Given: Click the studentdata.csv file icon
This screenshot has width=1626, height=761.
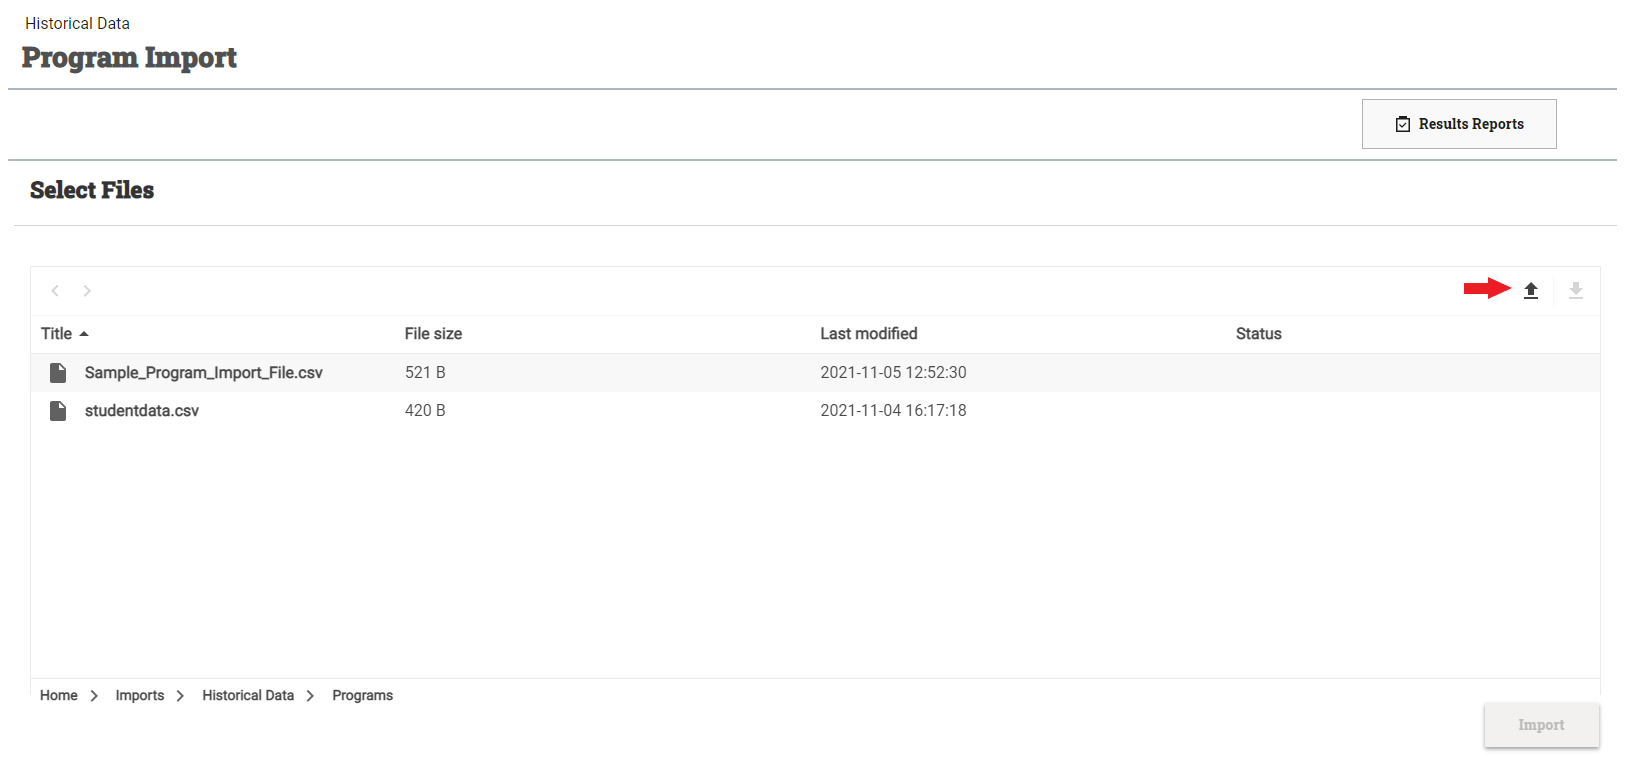Looking at the screenshot, I should point(58,411).
